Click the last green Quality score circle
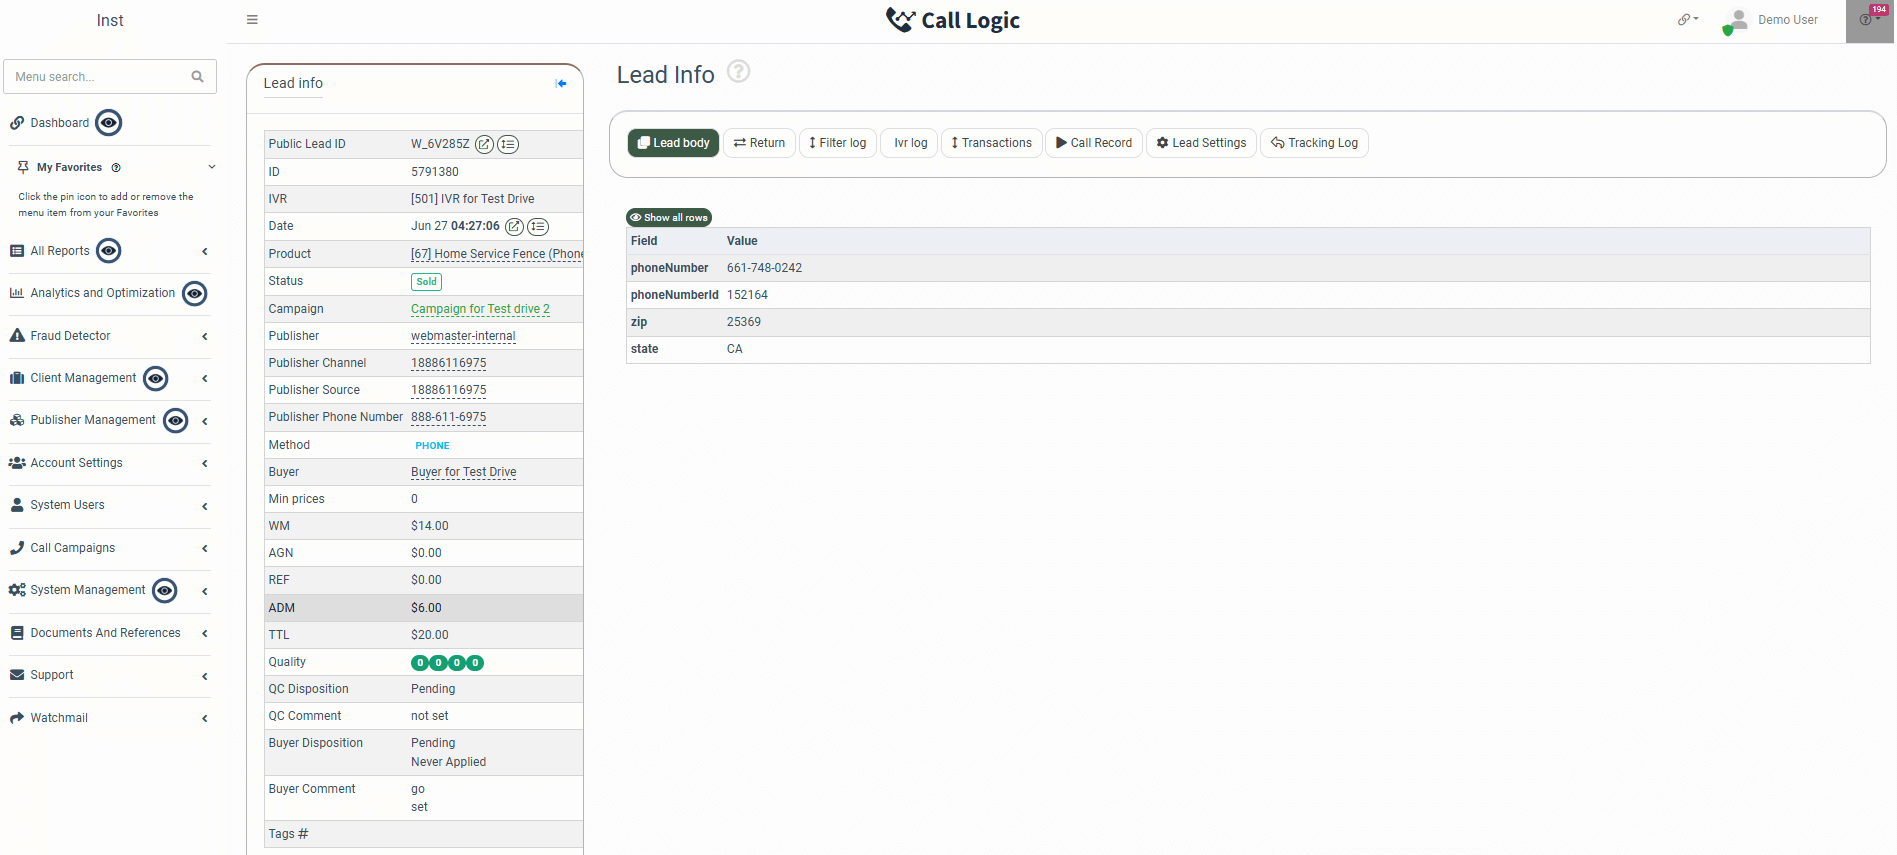Screen dimensions: 1897x855 point(476,663)
